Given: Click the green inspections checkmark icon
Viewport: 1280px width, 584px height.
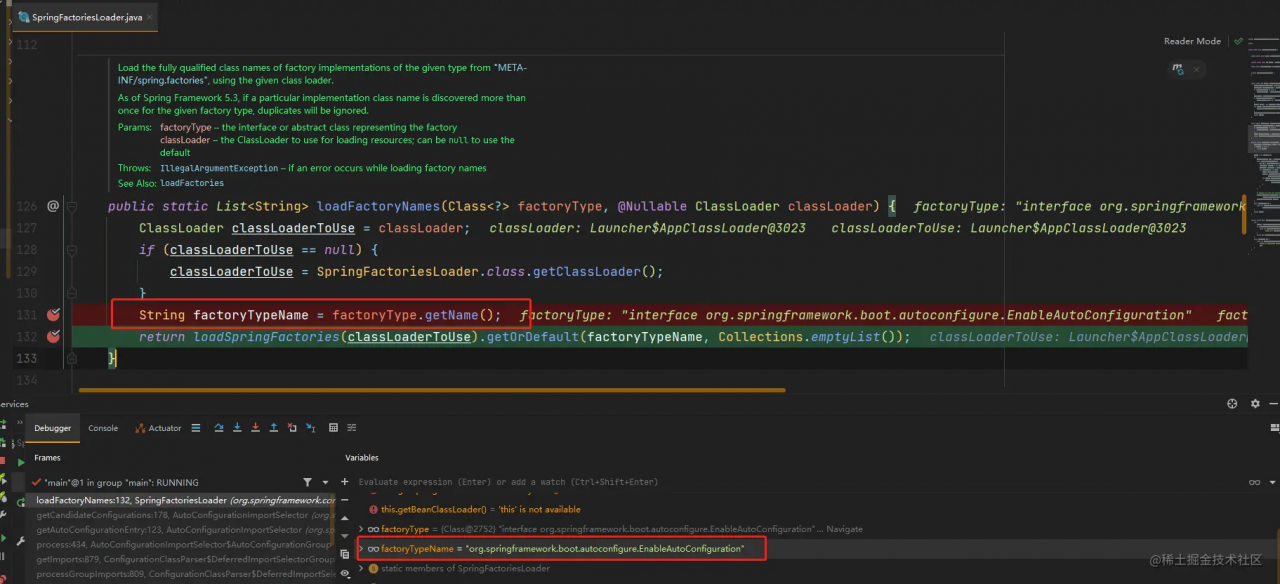Looking at the screenshot, I should coord(1238,41).
